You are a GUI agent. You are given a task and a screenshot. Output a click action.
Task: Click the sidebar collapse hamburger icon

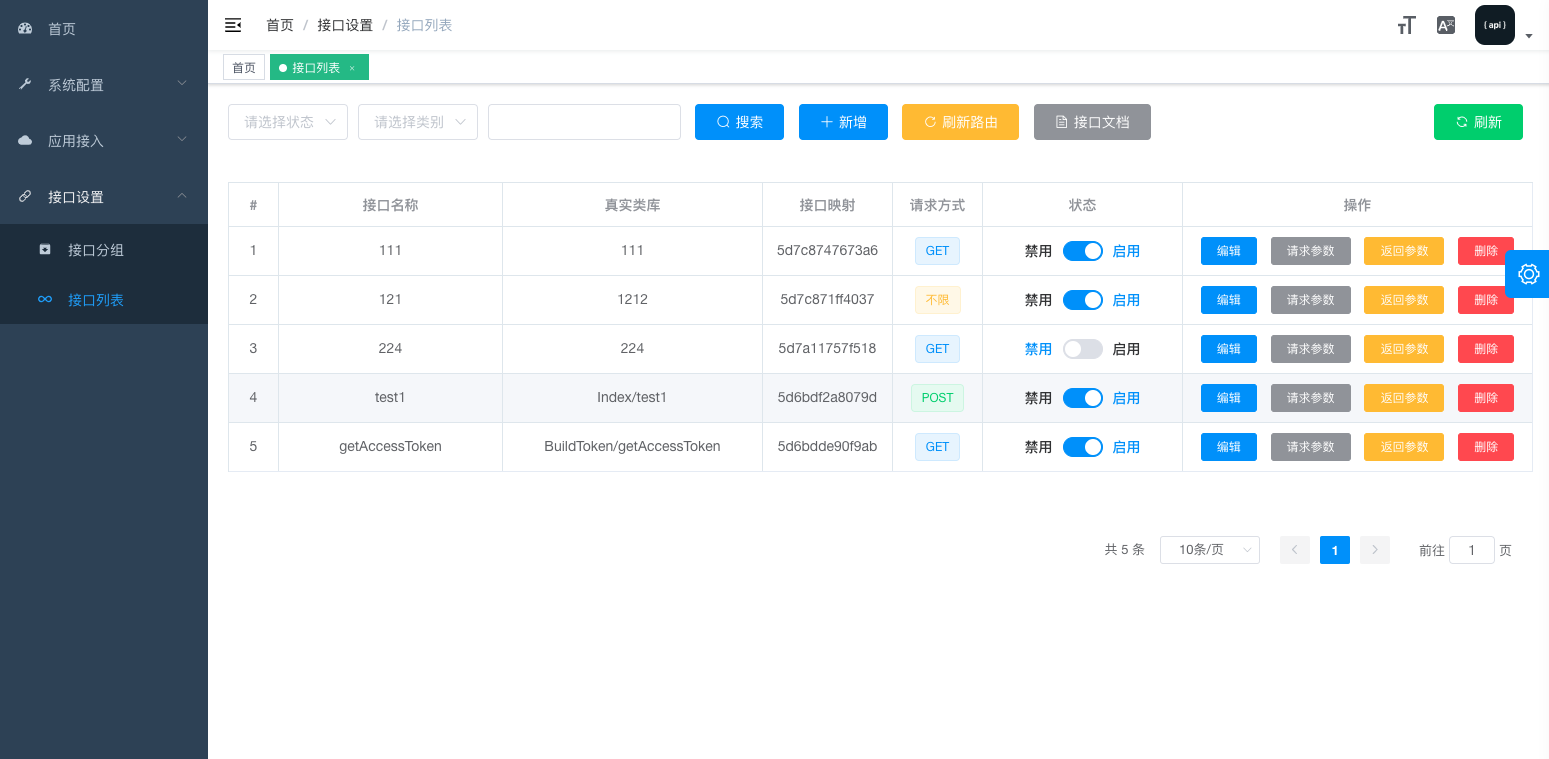coord(233,25)
